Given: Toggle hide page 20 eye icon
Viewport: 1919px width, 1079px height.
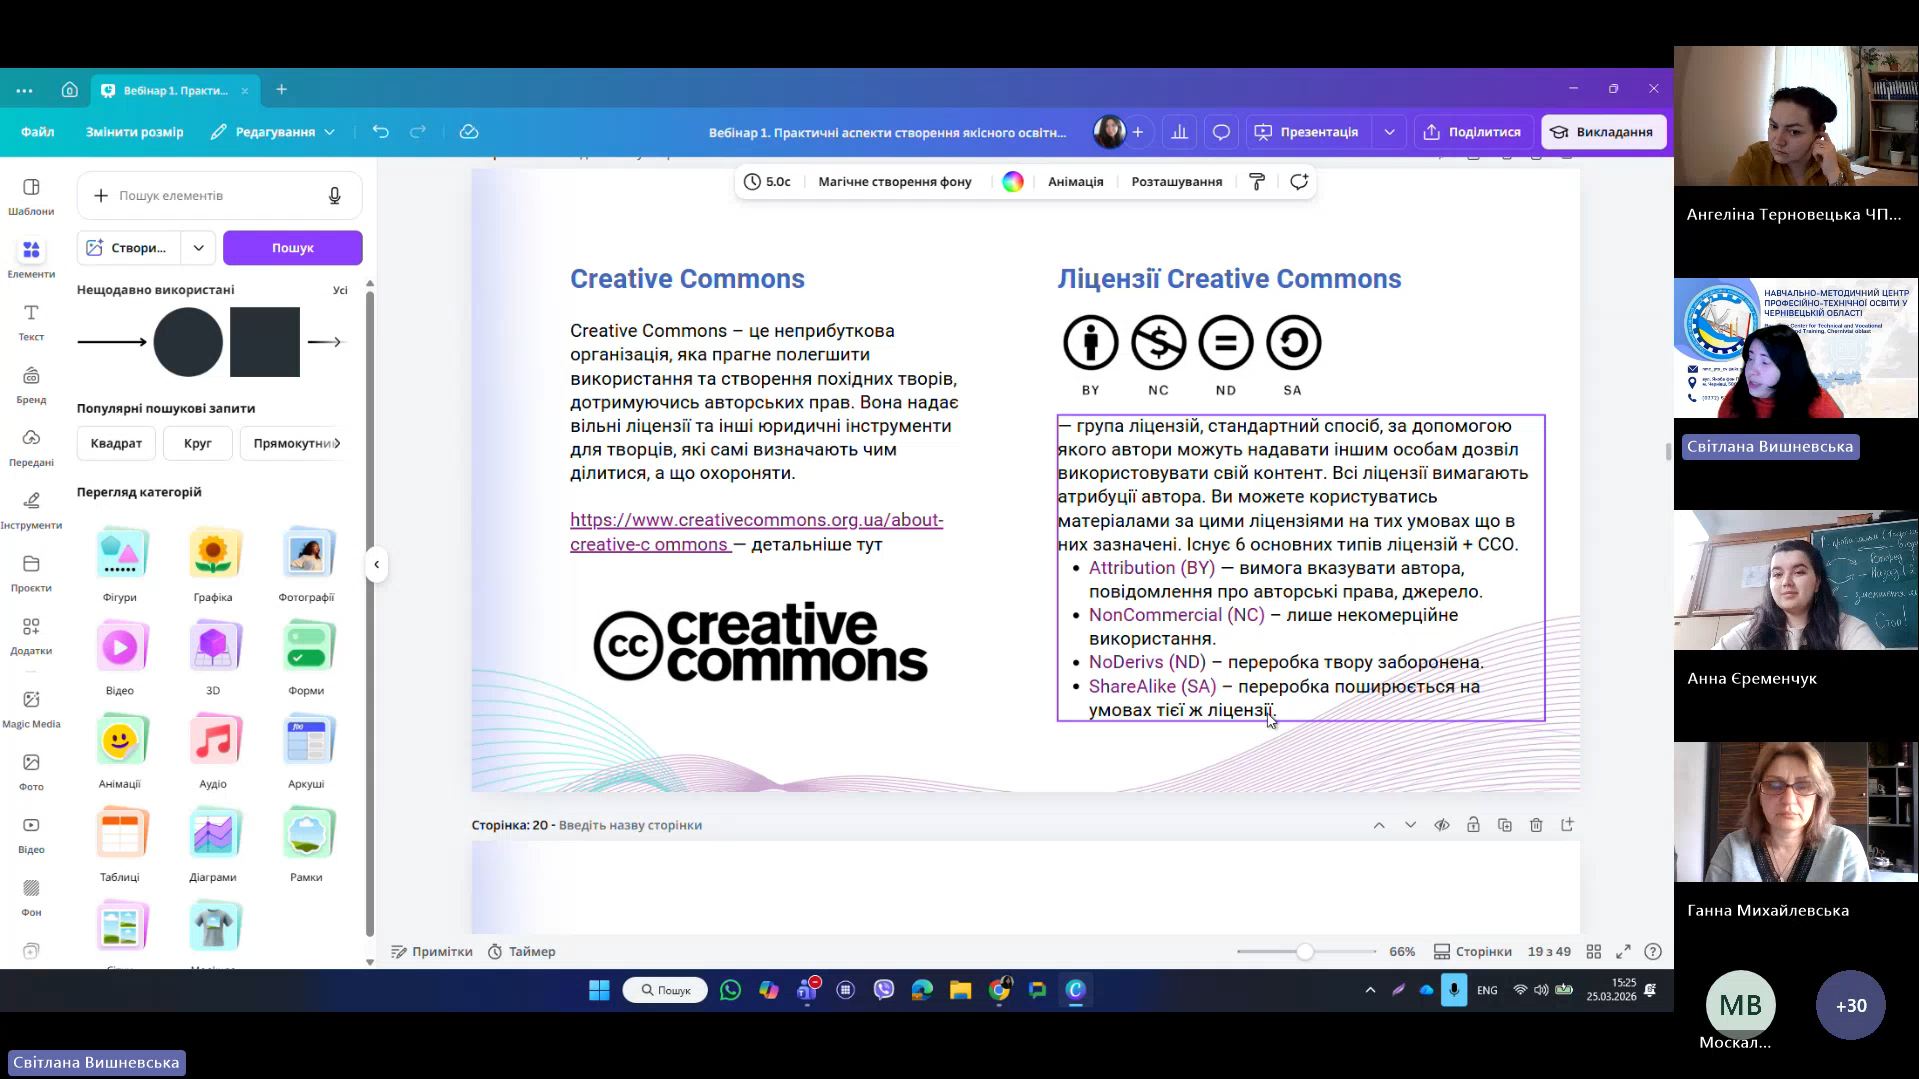Looking at the screenshot, I should click(x=1442, y=825).
